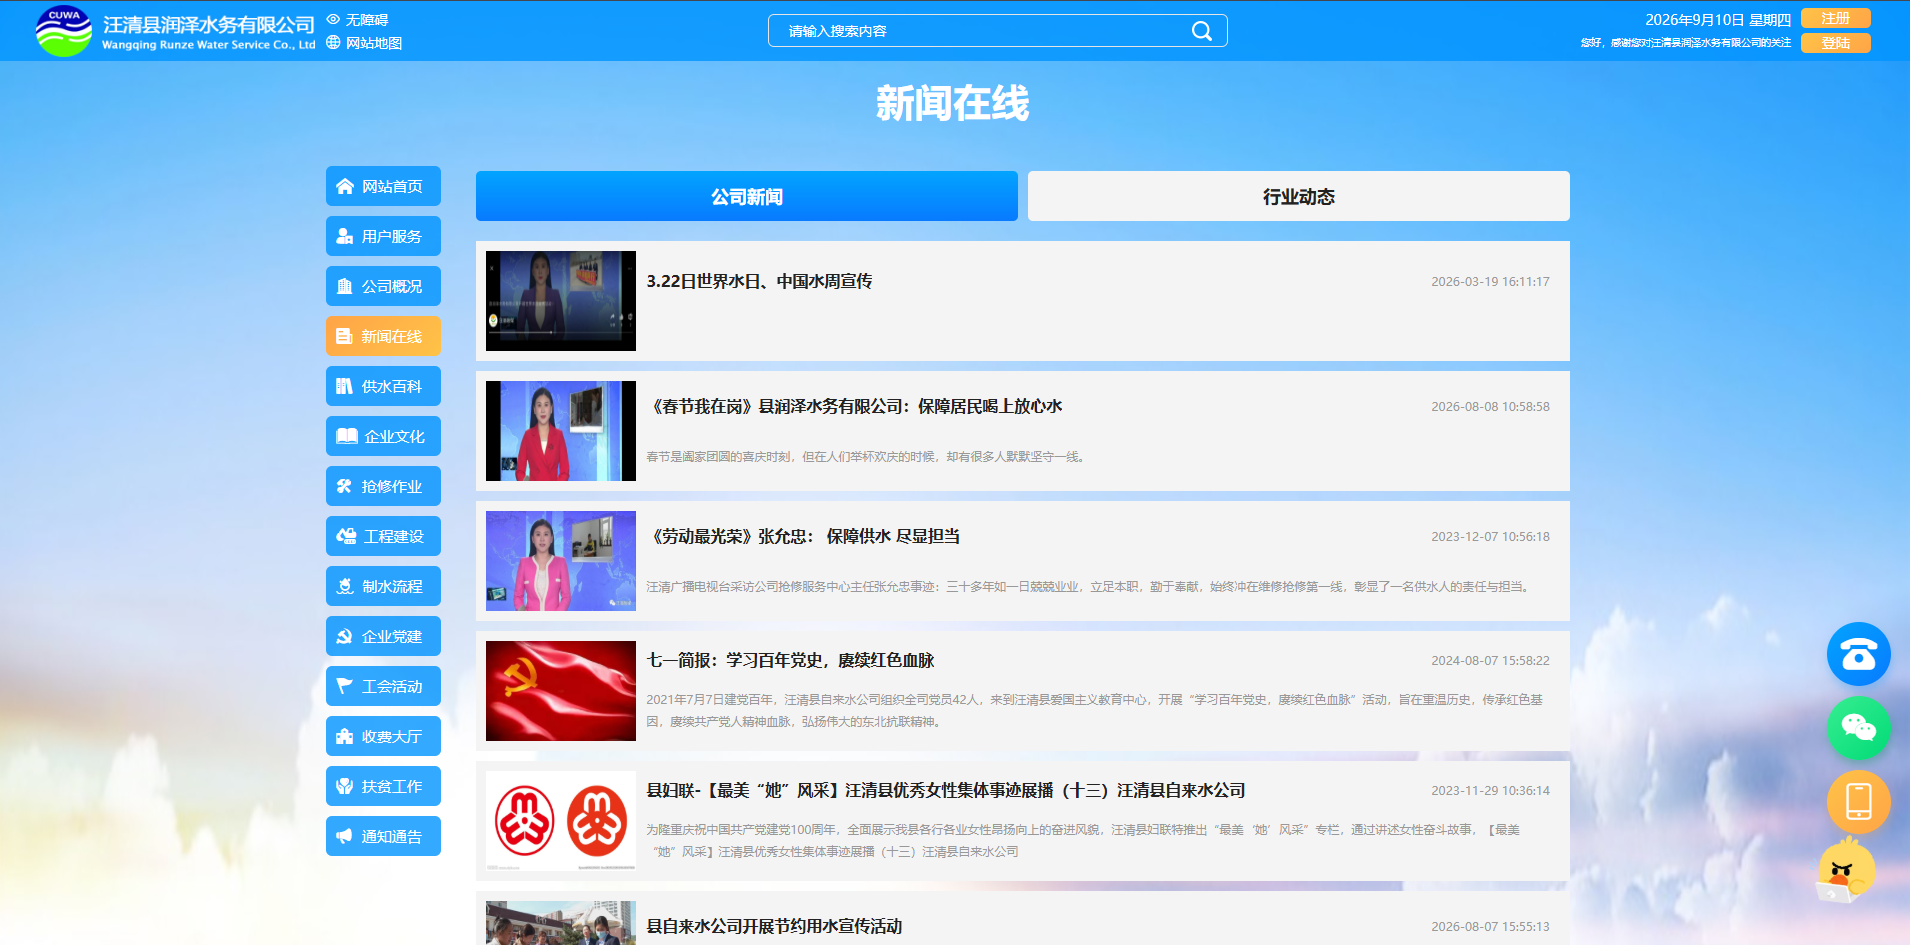Click the magnifier search icon

tap(1202, 31)
